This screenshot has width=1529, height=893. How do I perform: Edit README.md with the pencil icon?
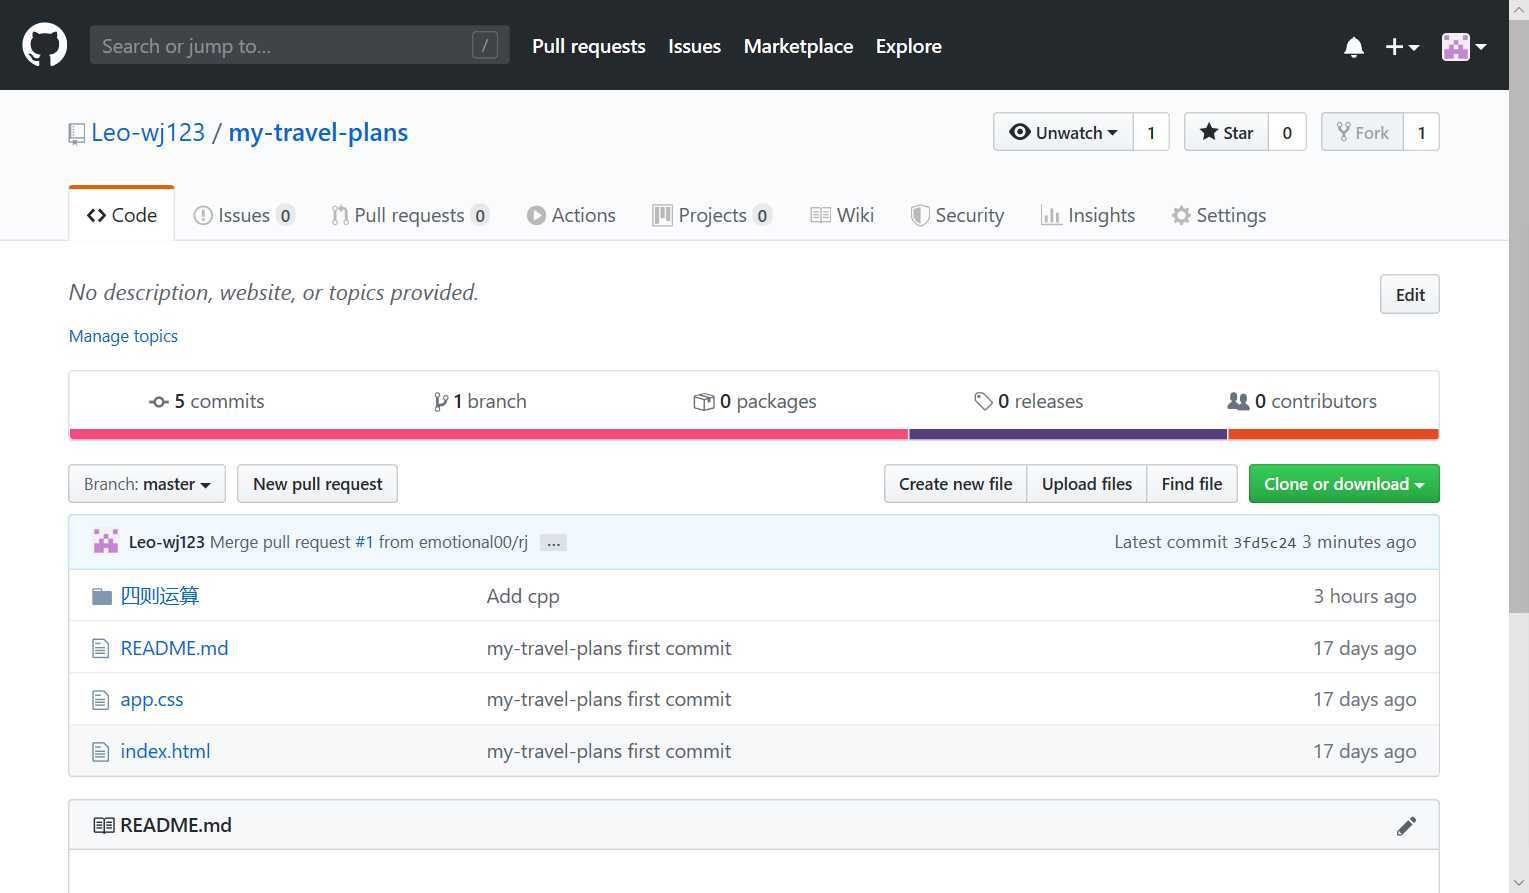(x=1406, y=826)
